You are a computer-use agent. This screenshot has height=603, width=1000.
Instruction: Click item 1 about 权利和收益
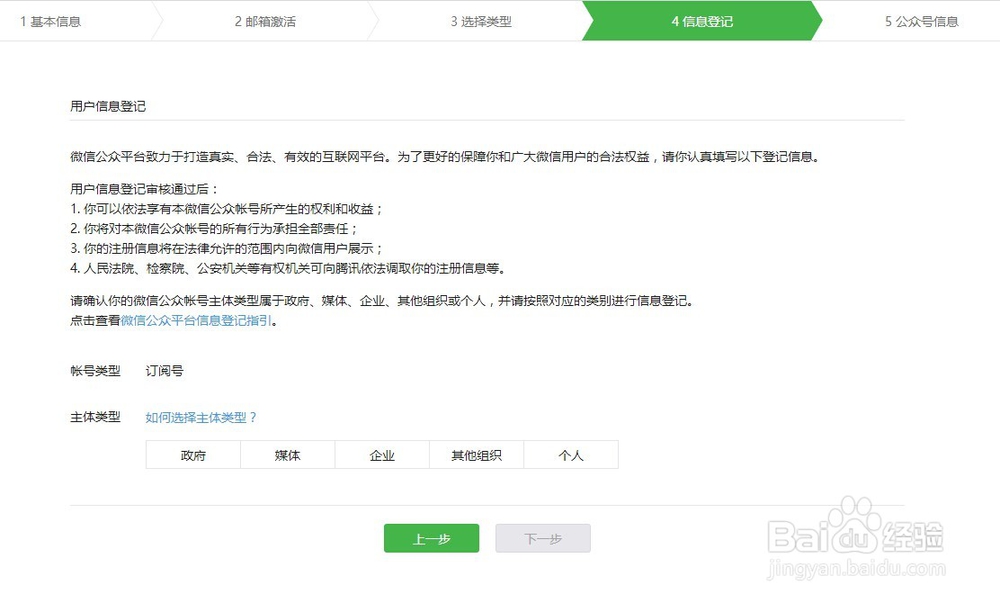[226, 208]
